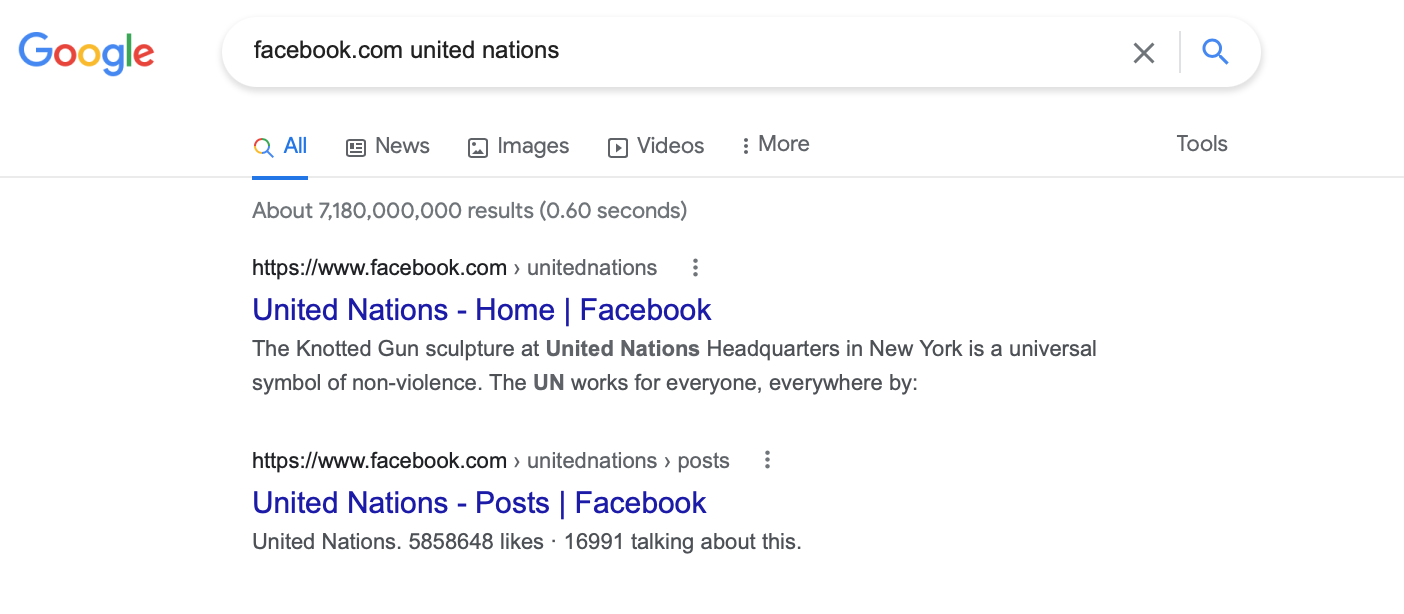The height and width of the screenshot is (614, 1404).
Task: Select the All results tab
Action: click(281, 146)
